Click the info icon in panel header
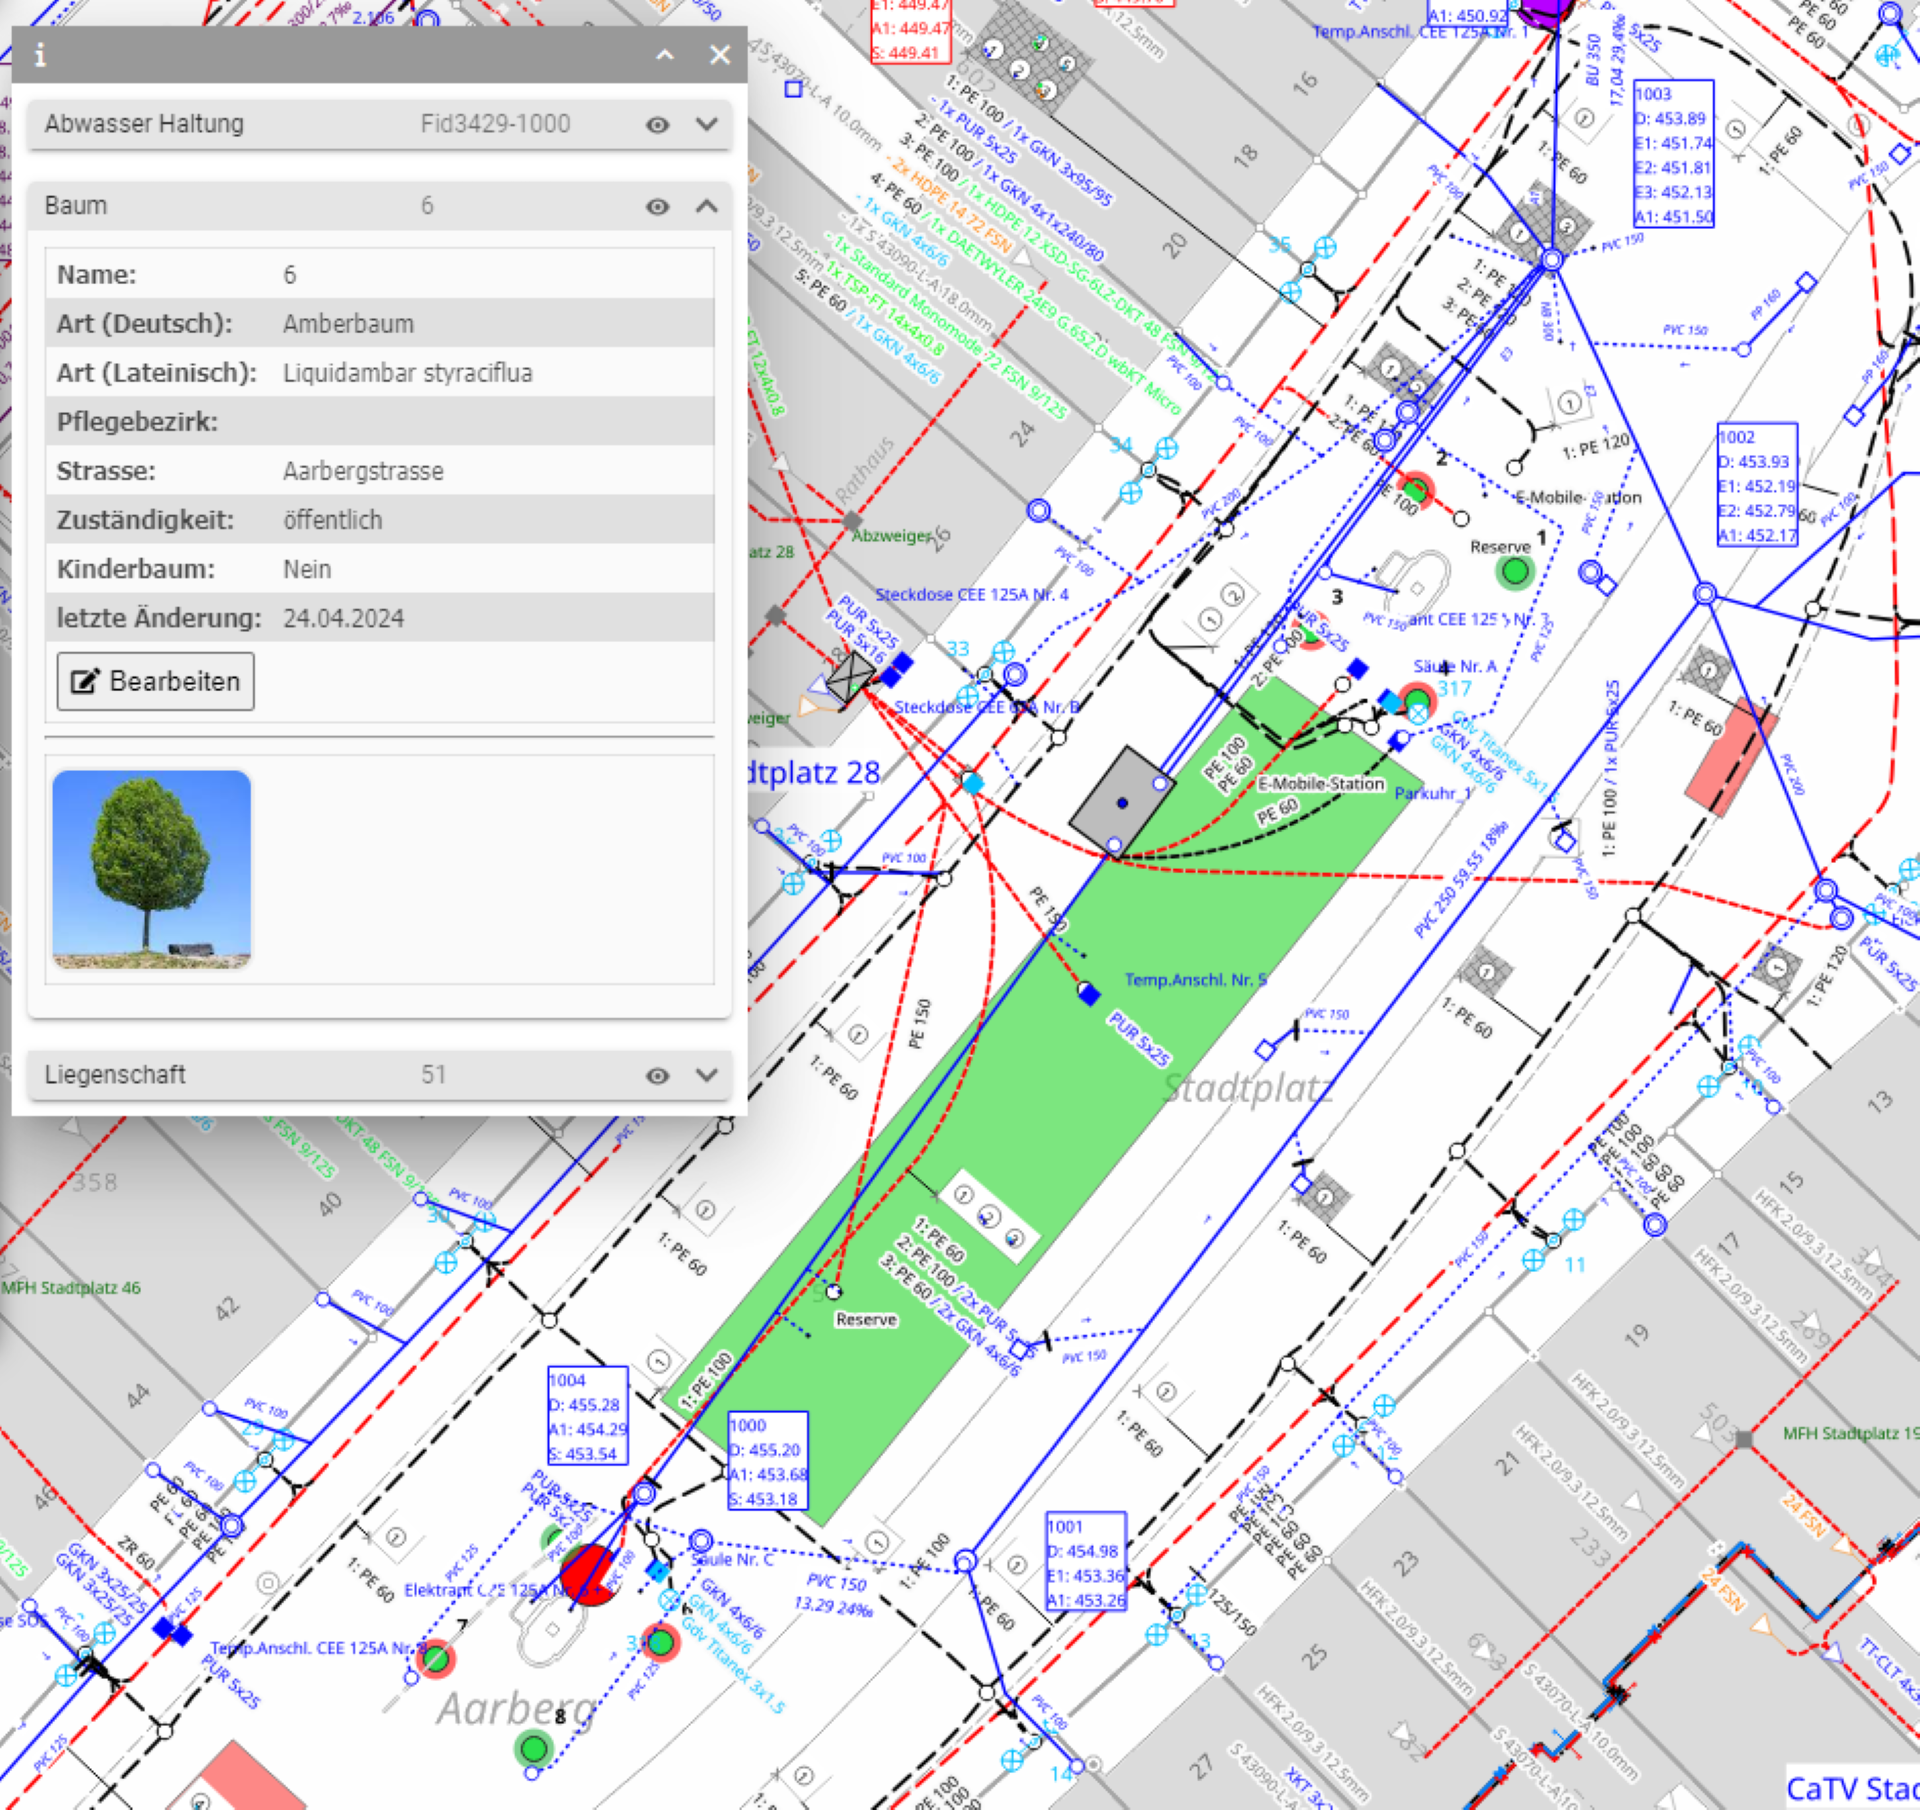 click(40, 55)
